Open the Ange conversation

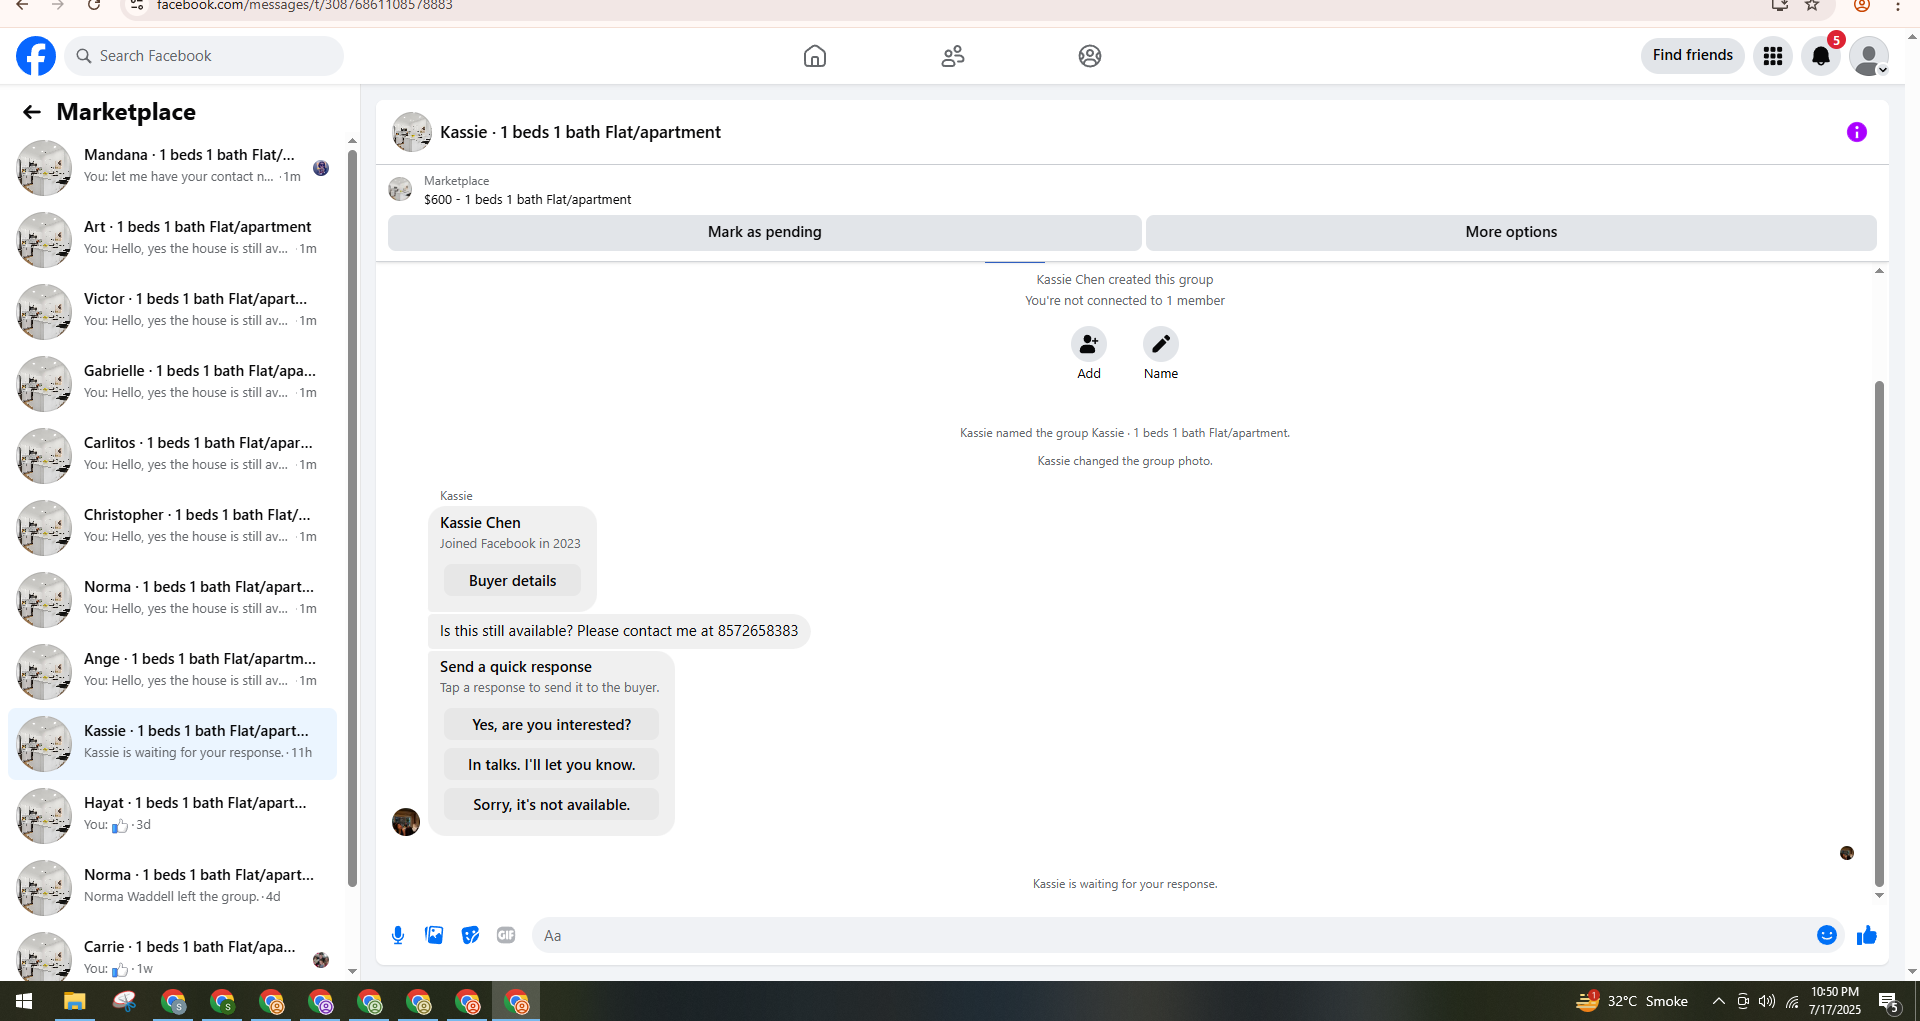click(172, 671)
